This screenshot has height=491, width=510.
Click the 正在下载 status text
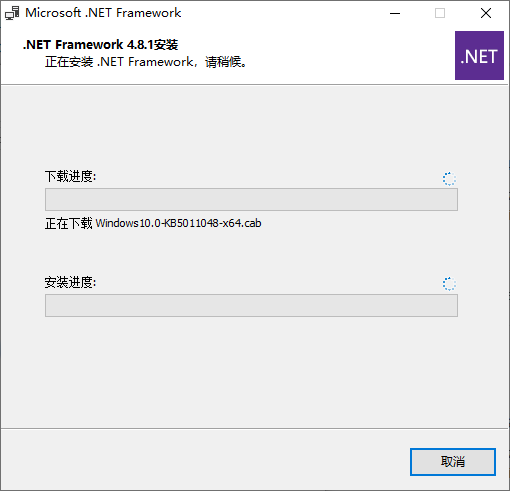coord(69,223)
